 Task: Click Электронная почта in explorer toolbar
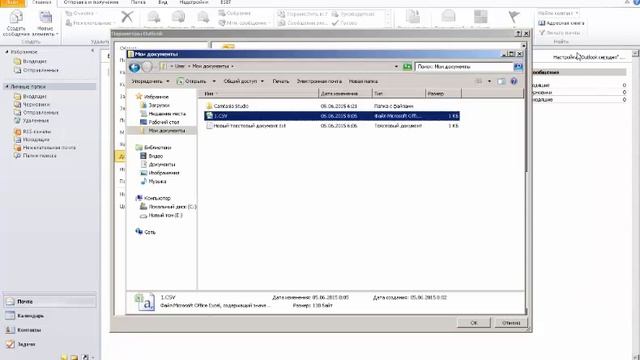click(x=319, y=81)
